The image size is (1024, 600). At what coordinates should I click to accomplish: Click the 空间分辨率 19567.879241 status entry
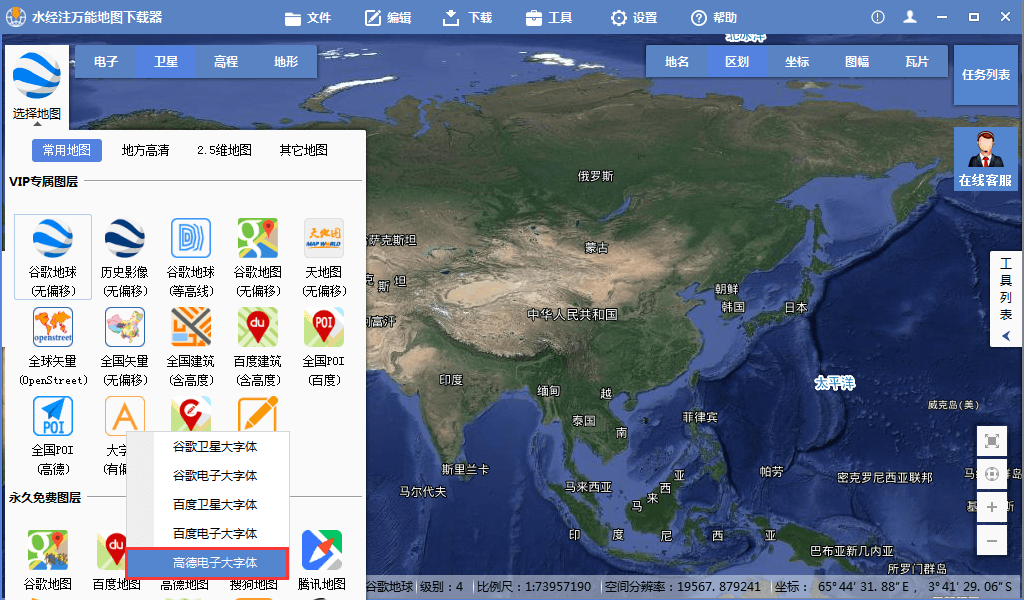coord(682,587)
